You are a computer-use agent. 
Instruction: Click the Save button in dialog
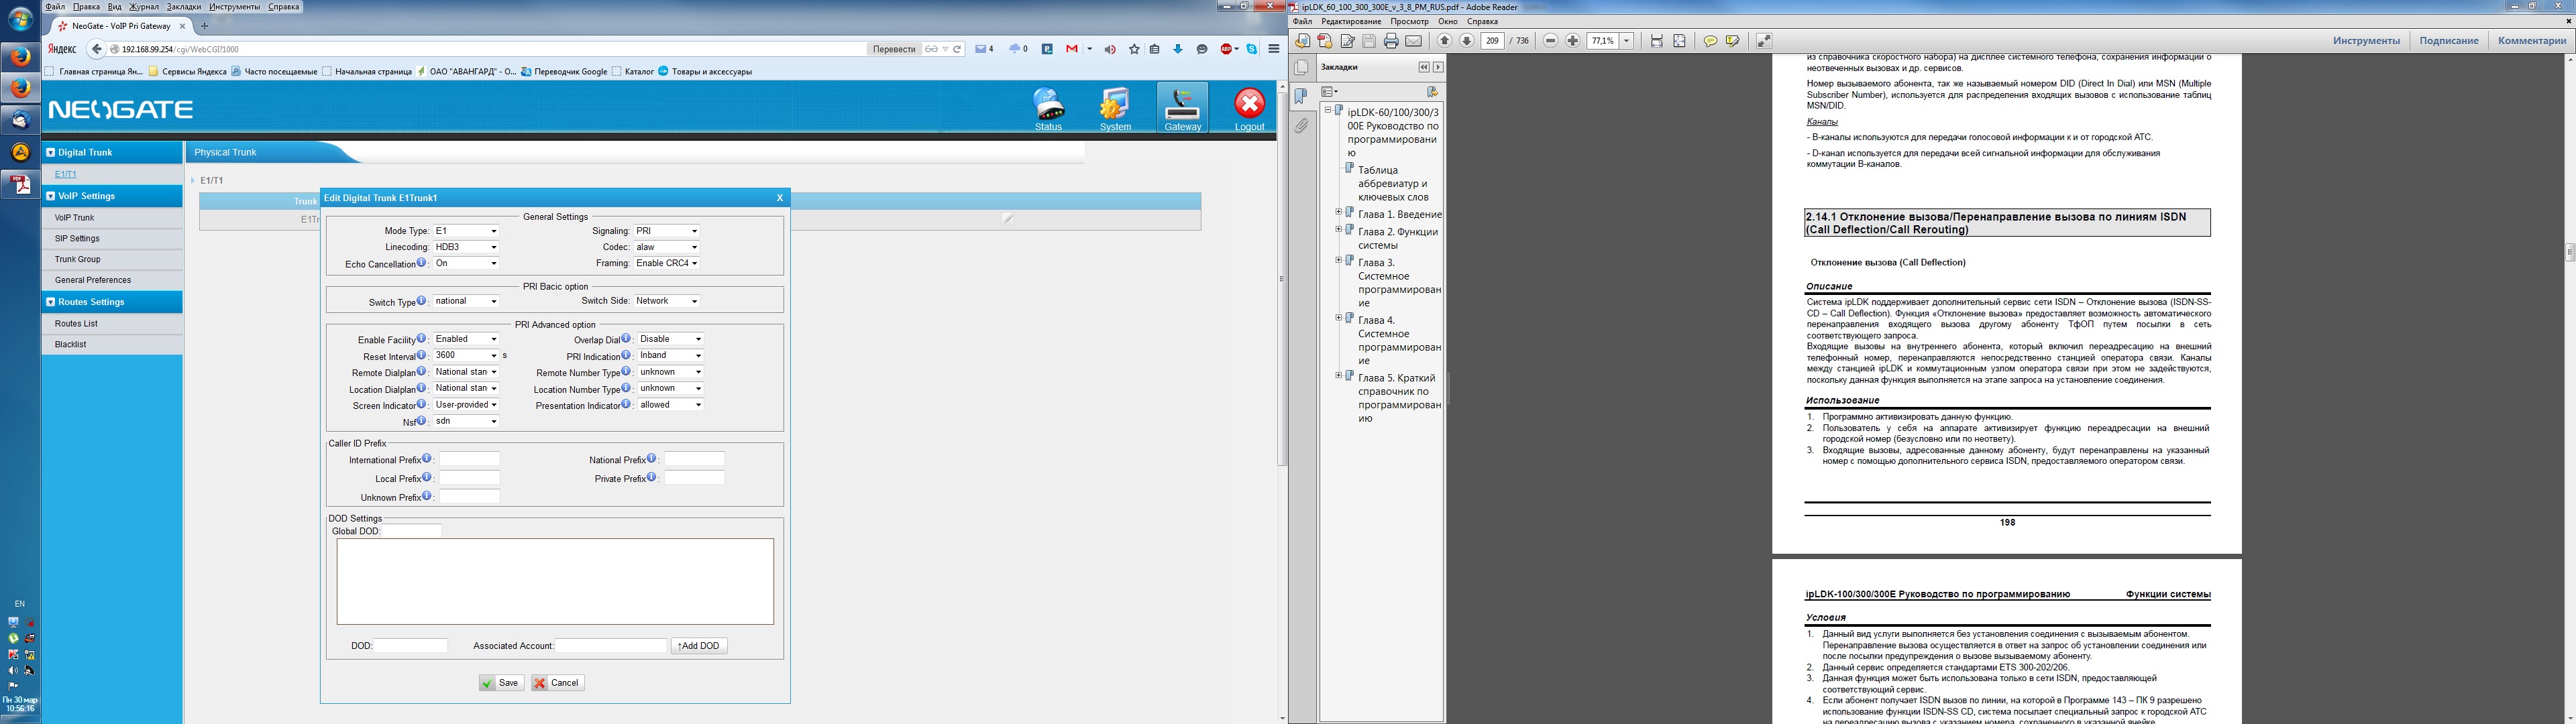501,683
